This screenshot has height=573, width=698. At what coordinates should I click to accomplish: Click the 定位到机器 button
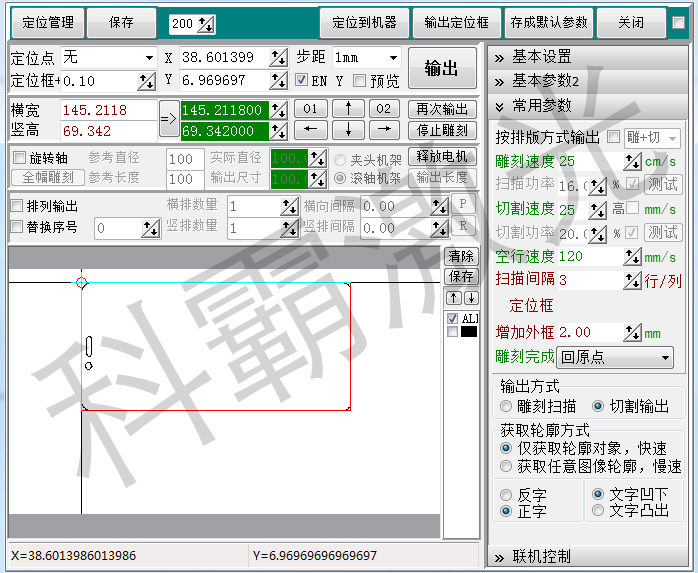(x=364, y=22)
